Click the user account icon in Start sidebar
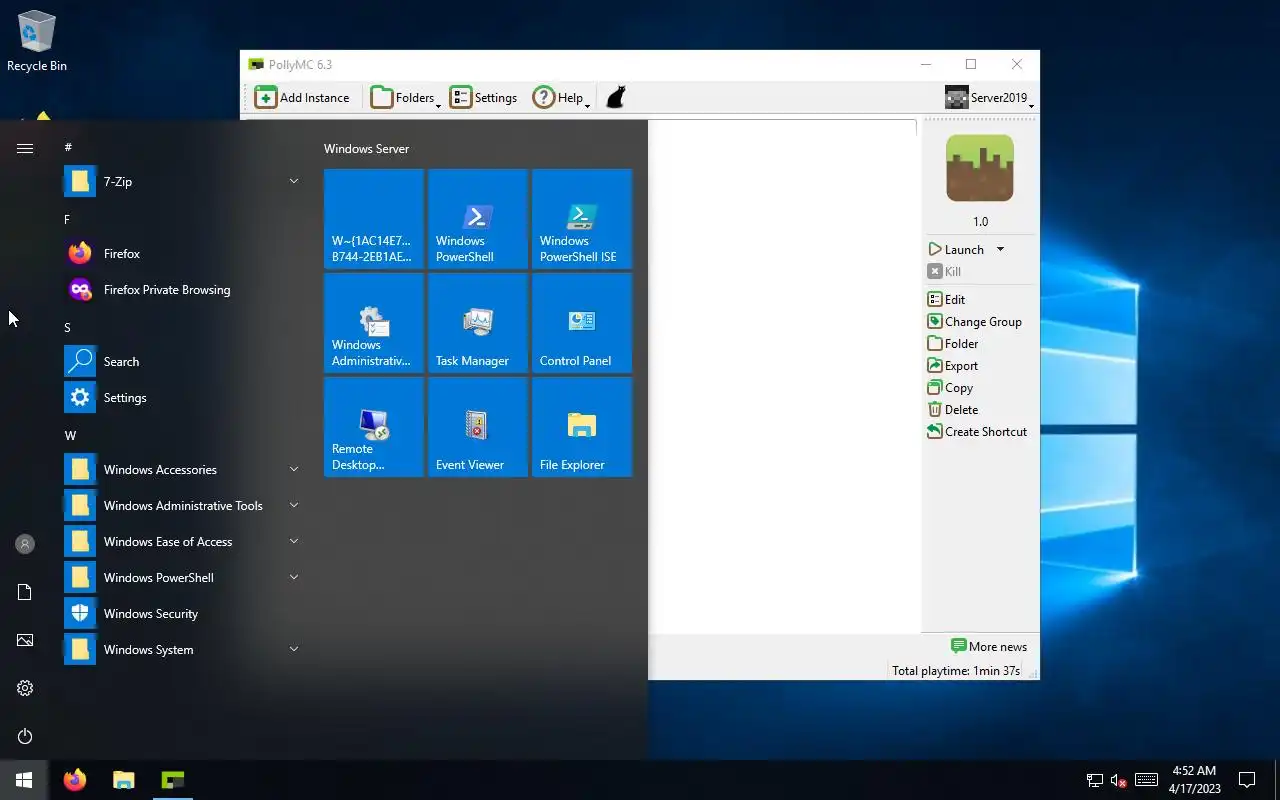Viewport: 1280px width, 800px height. point(25,544)
